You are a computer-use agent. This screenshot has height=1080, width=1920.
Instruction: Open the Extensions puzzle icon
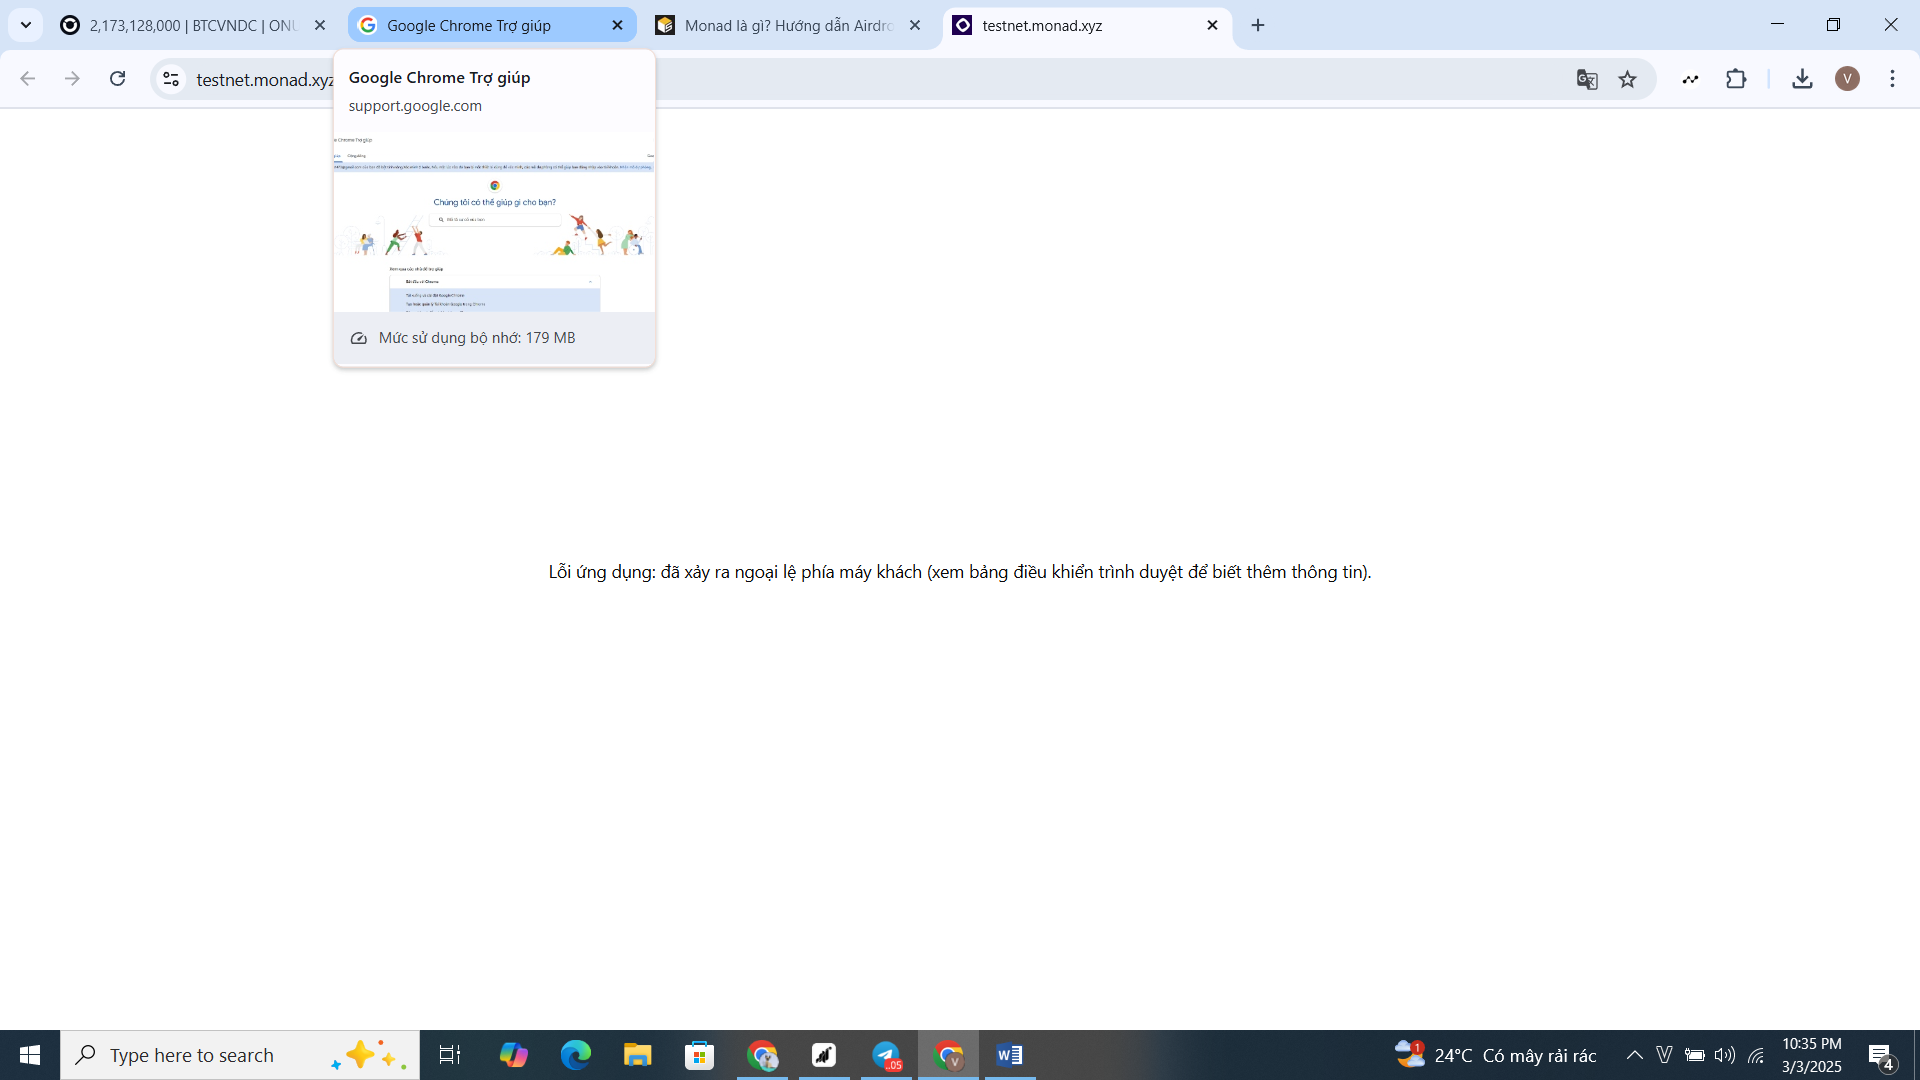coord(1736,79)
